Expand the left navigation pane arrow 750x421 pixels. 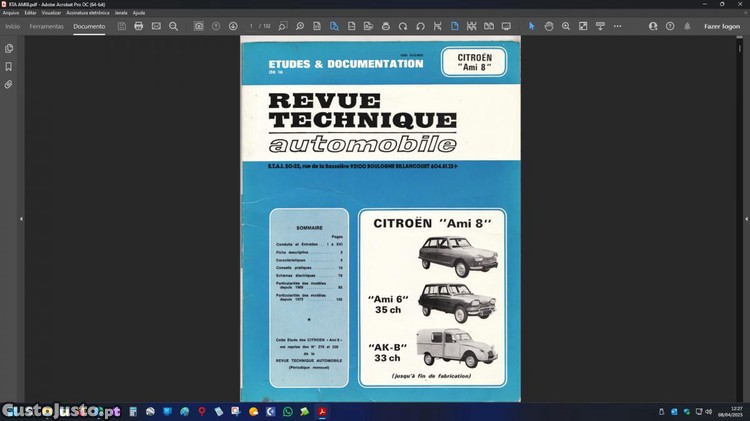coord(21,218)
